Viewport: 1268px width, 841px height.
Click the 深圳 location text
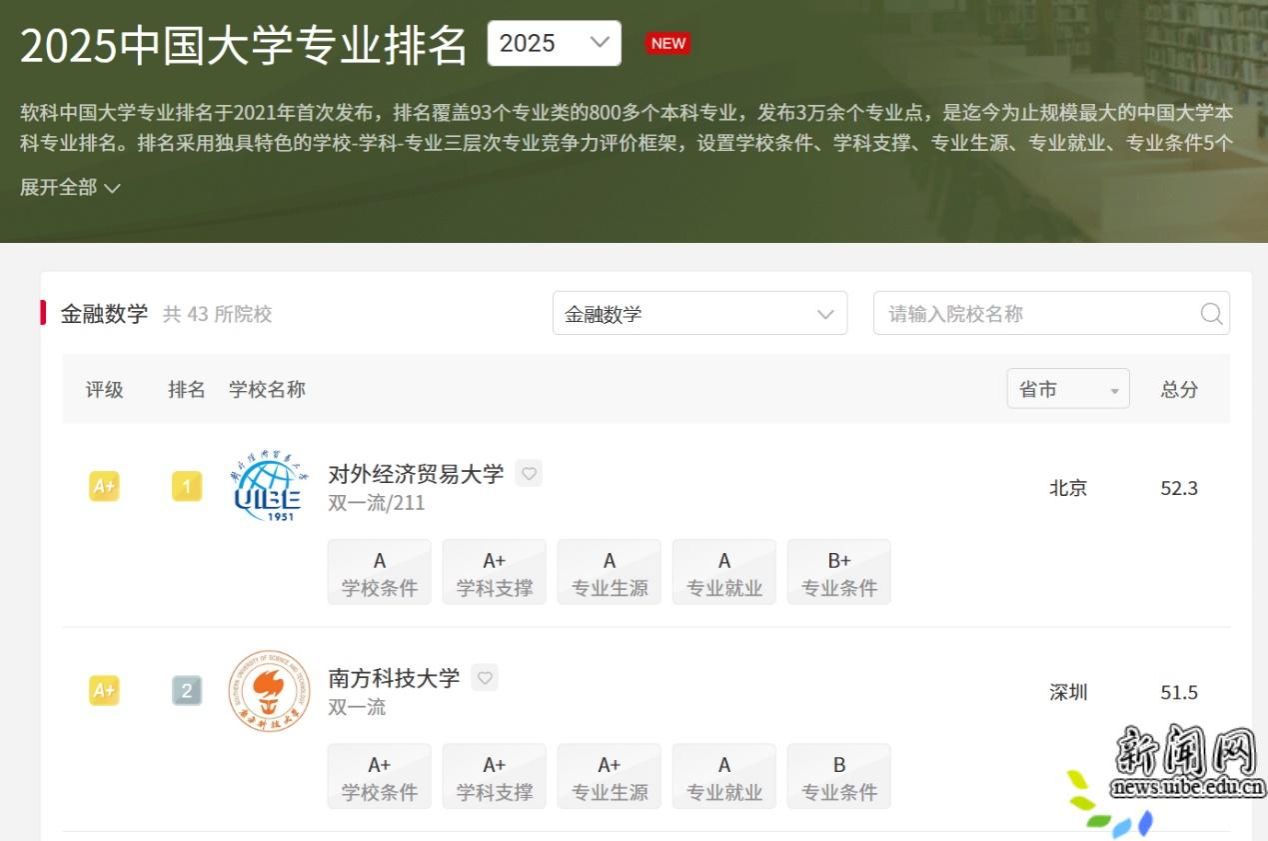(x=1068, y=693)
